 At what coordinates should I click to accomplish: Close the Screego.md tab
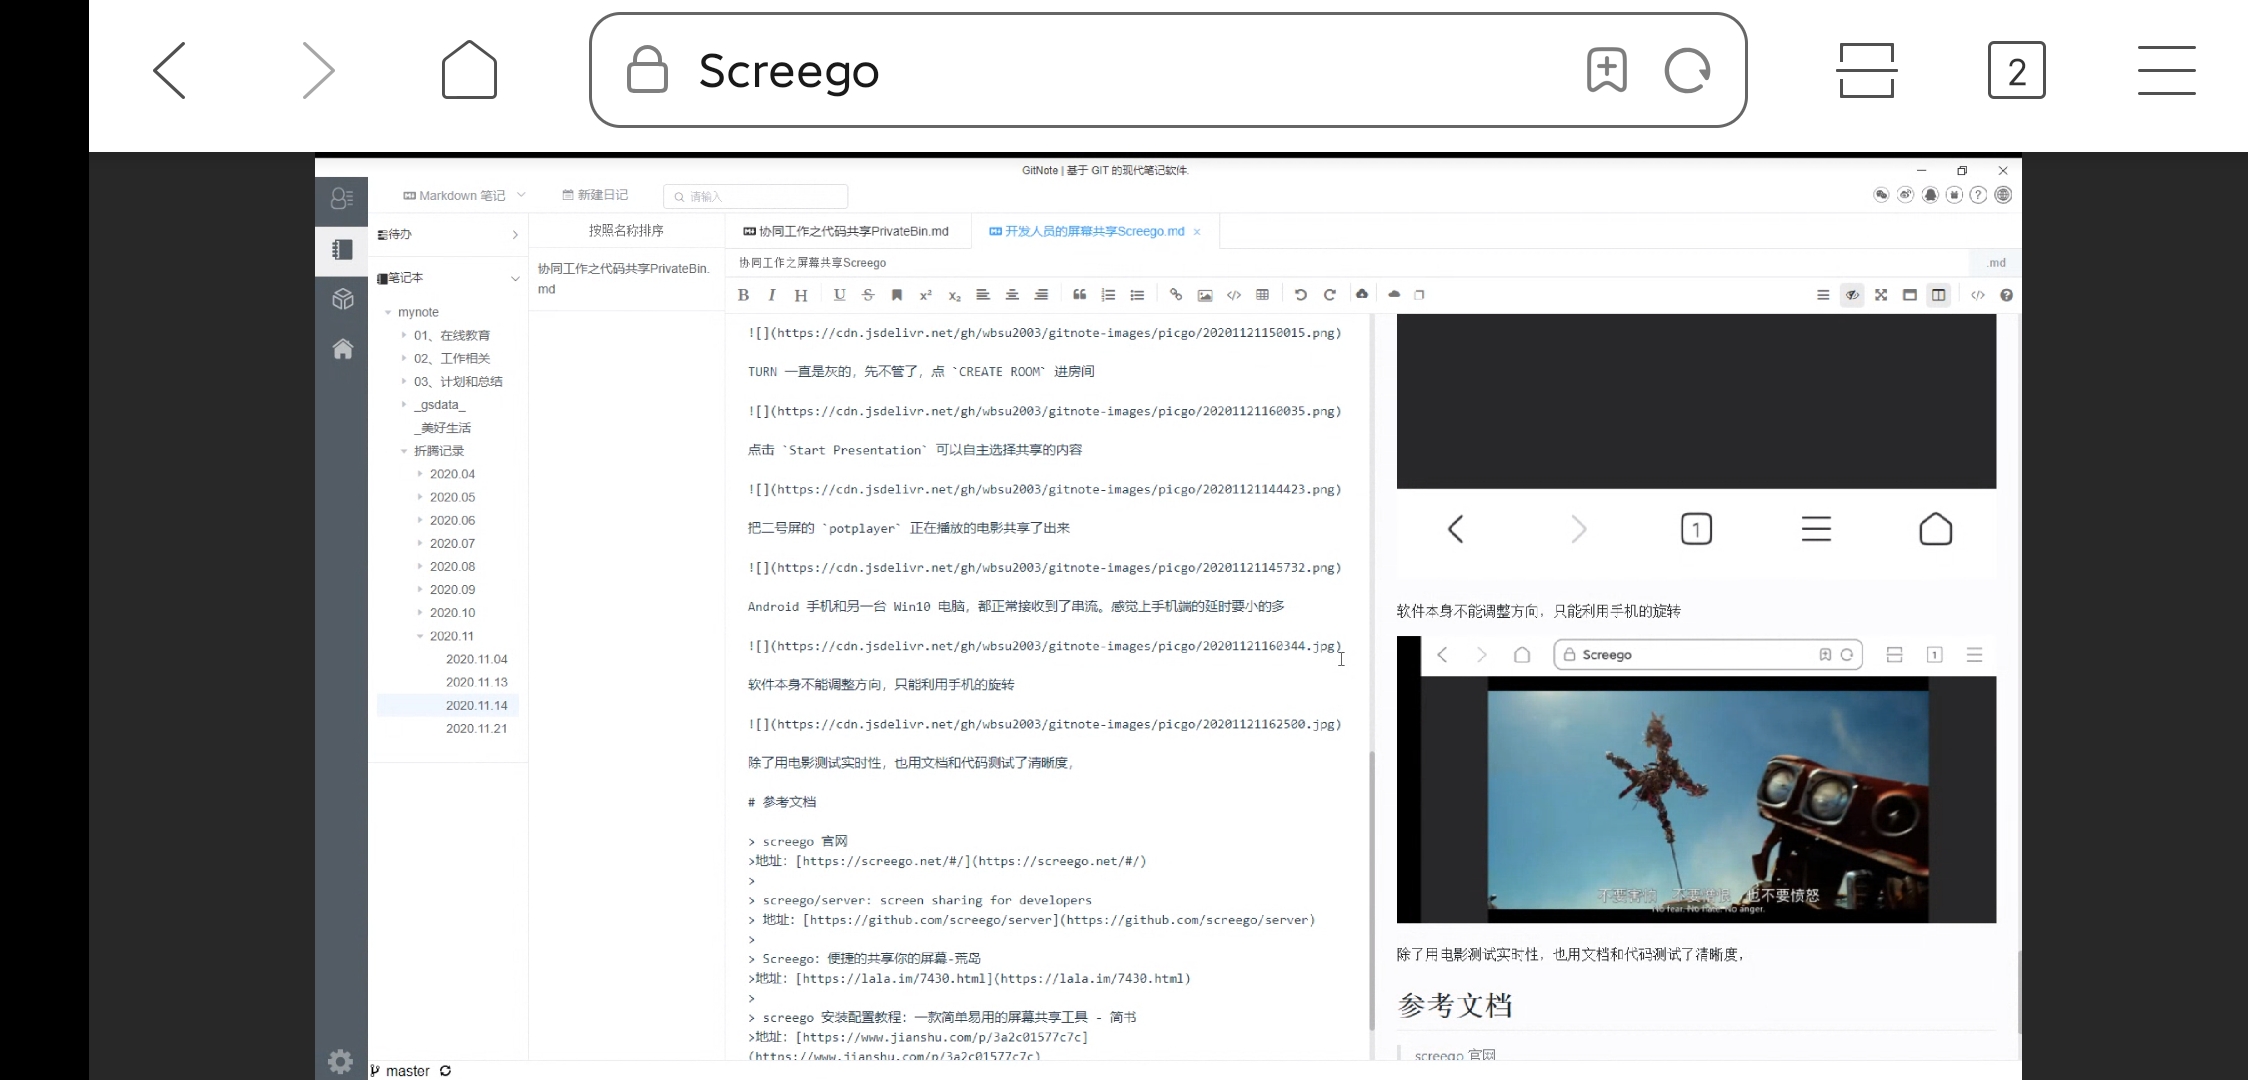point(1197,232)
